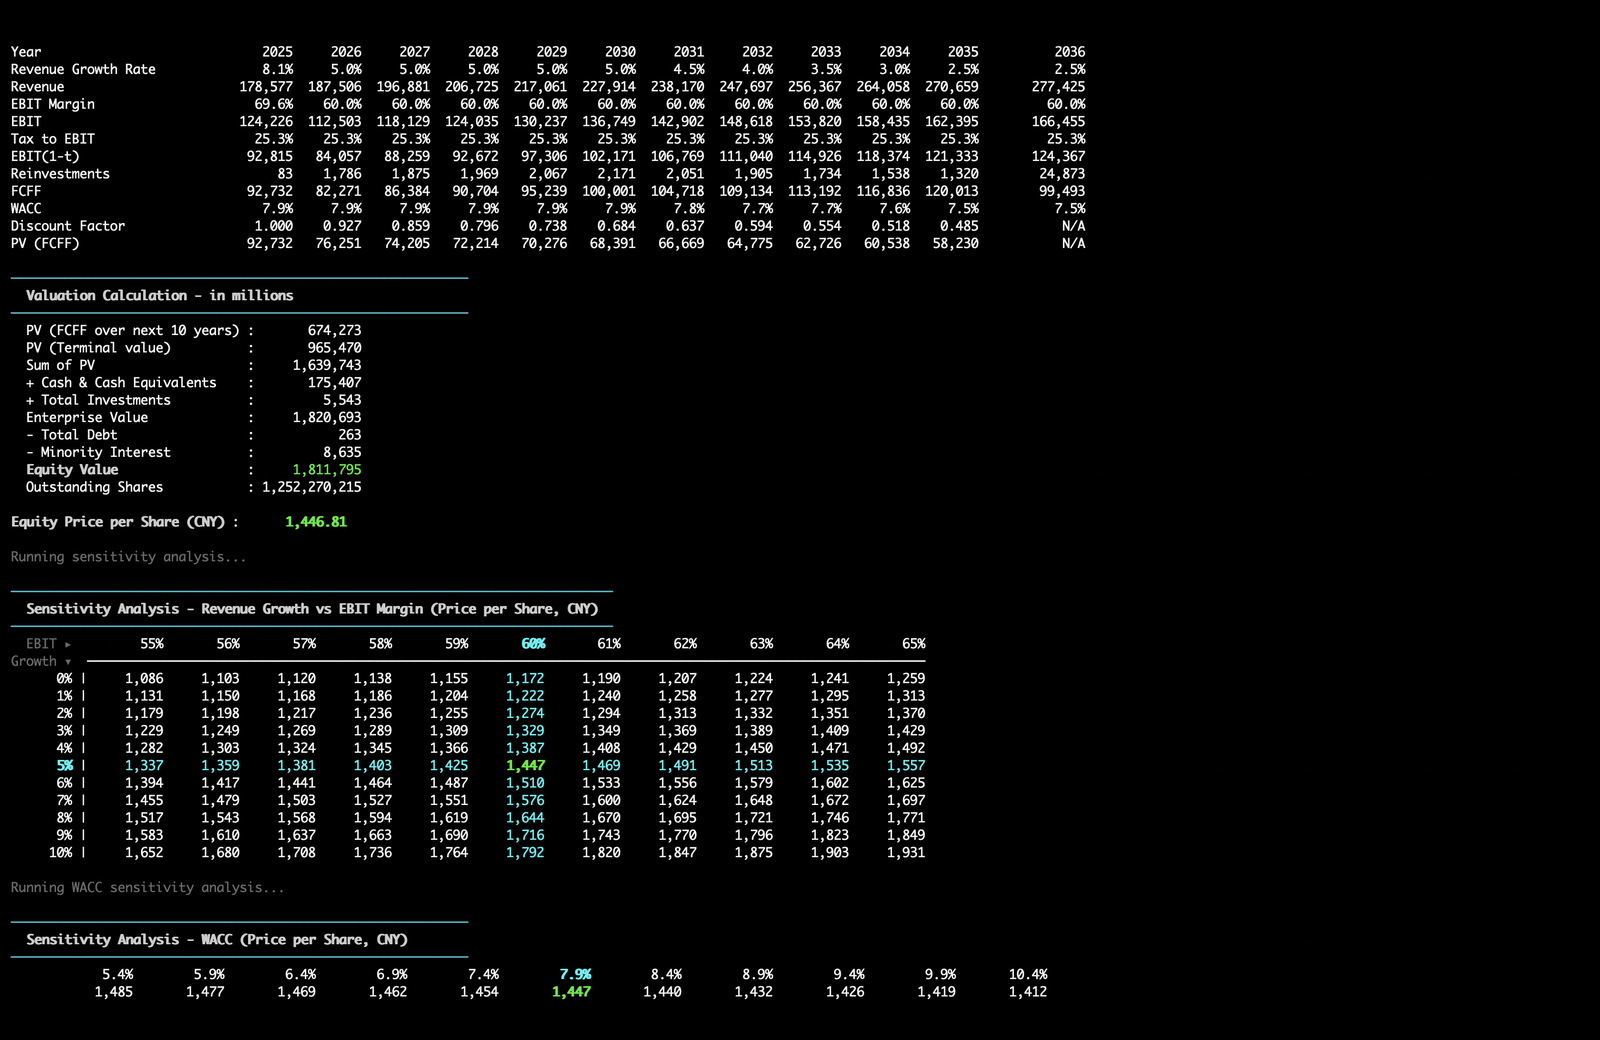Select the 'Tax to EBIT' row label

53,139
